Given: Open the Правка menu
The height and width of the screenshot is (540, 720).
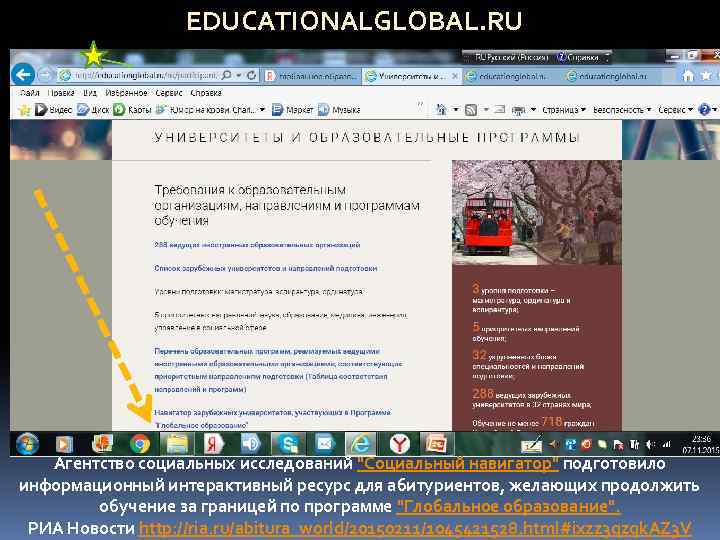Looking at the screenshot, I should 61,93.
